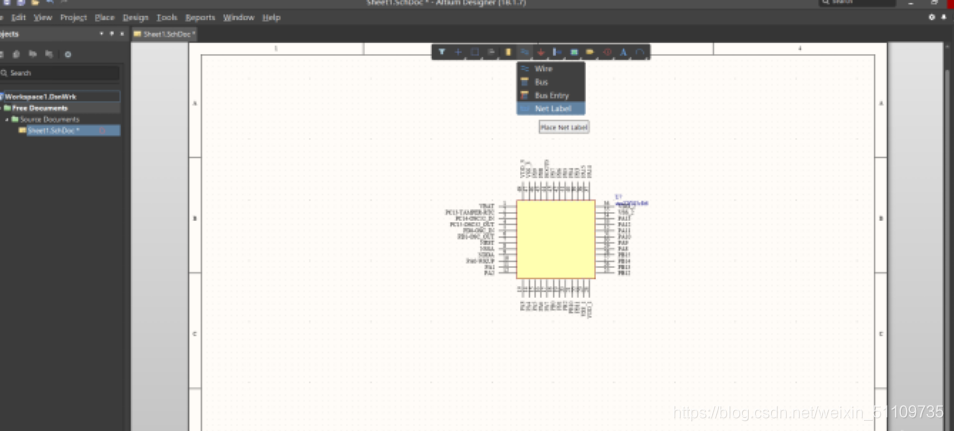Viewport: 954px width, 431px height.
Task: Close the Projects panel
Action: [122, 34]
